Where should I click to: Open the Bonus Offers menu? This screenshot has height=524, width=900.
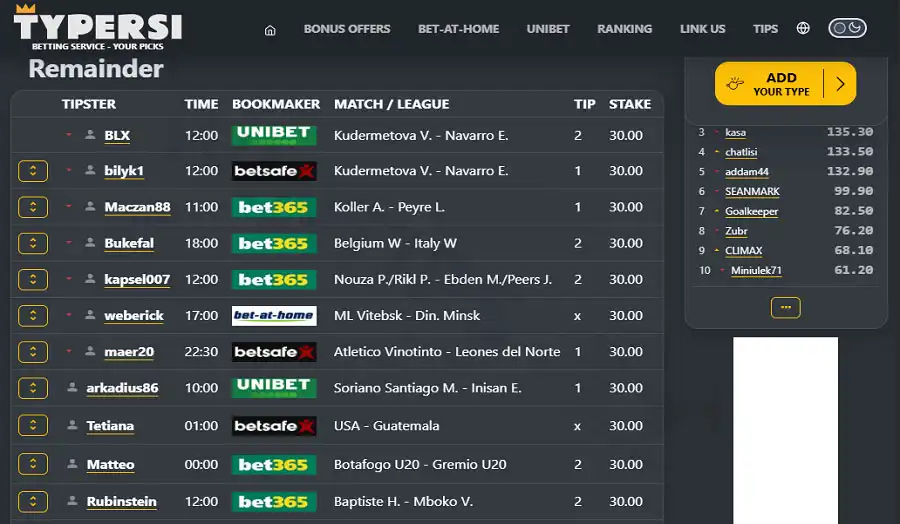(347, 29)
